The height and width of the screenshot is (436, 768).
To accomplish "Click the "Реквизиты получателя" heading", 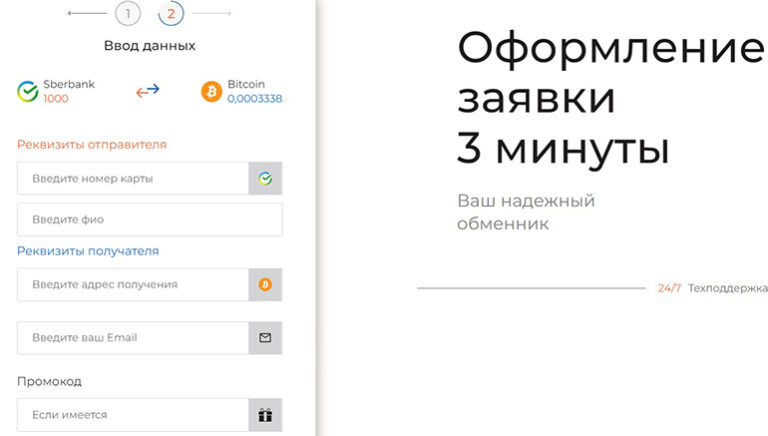I will (88, 251).
